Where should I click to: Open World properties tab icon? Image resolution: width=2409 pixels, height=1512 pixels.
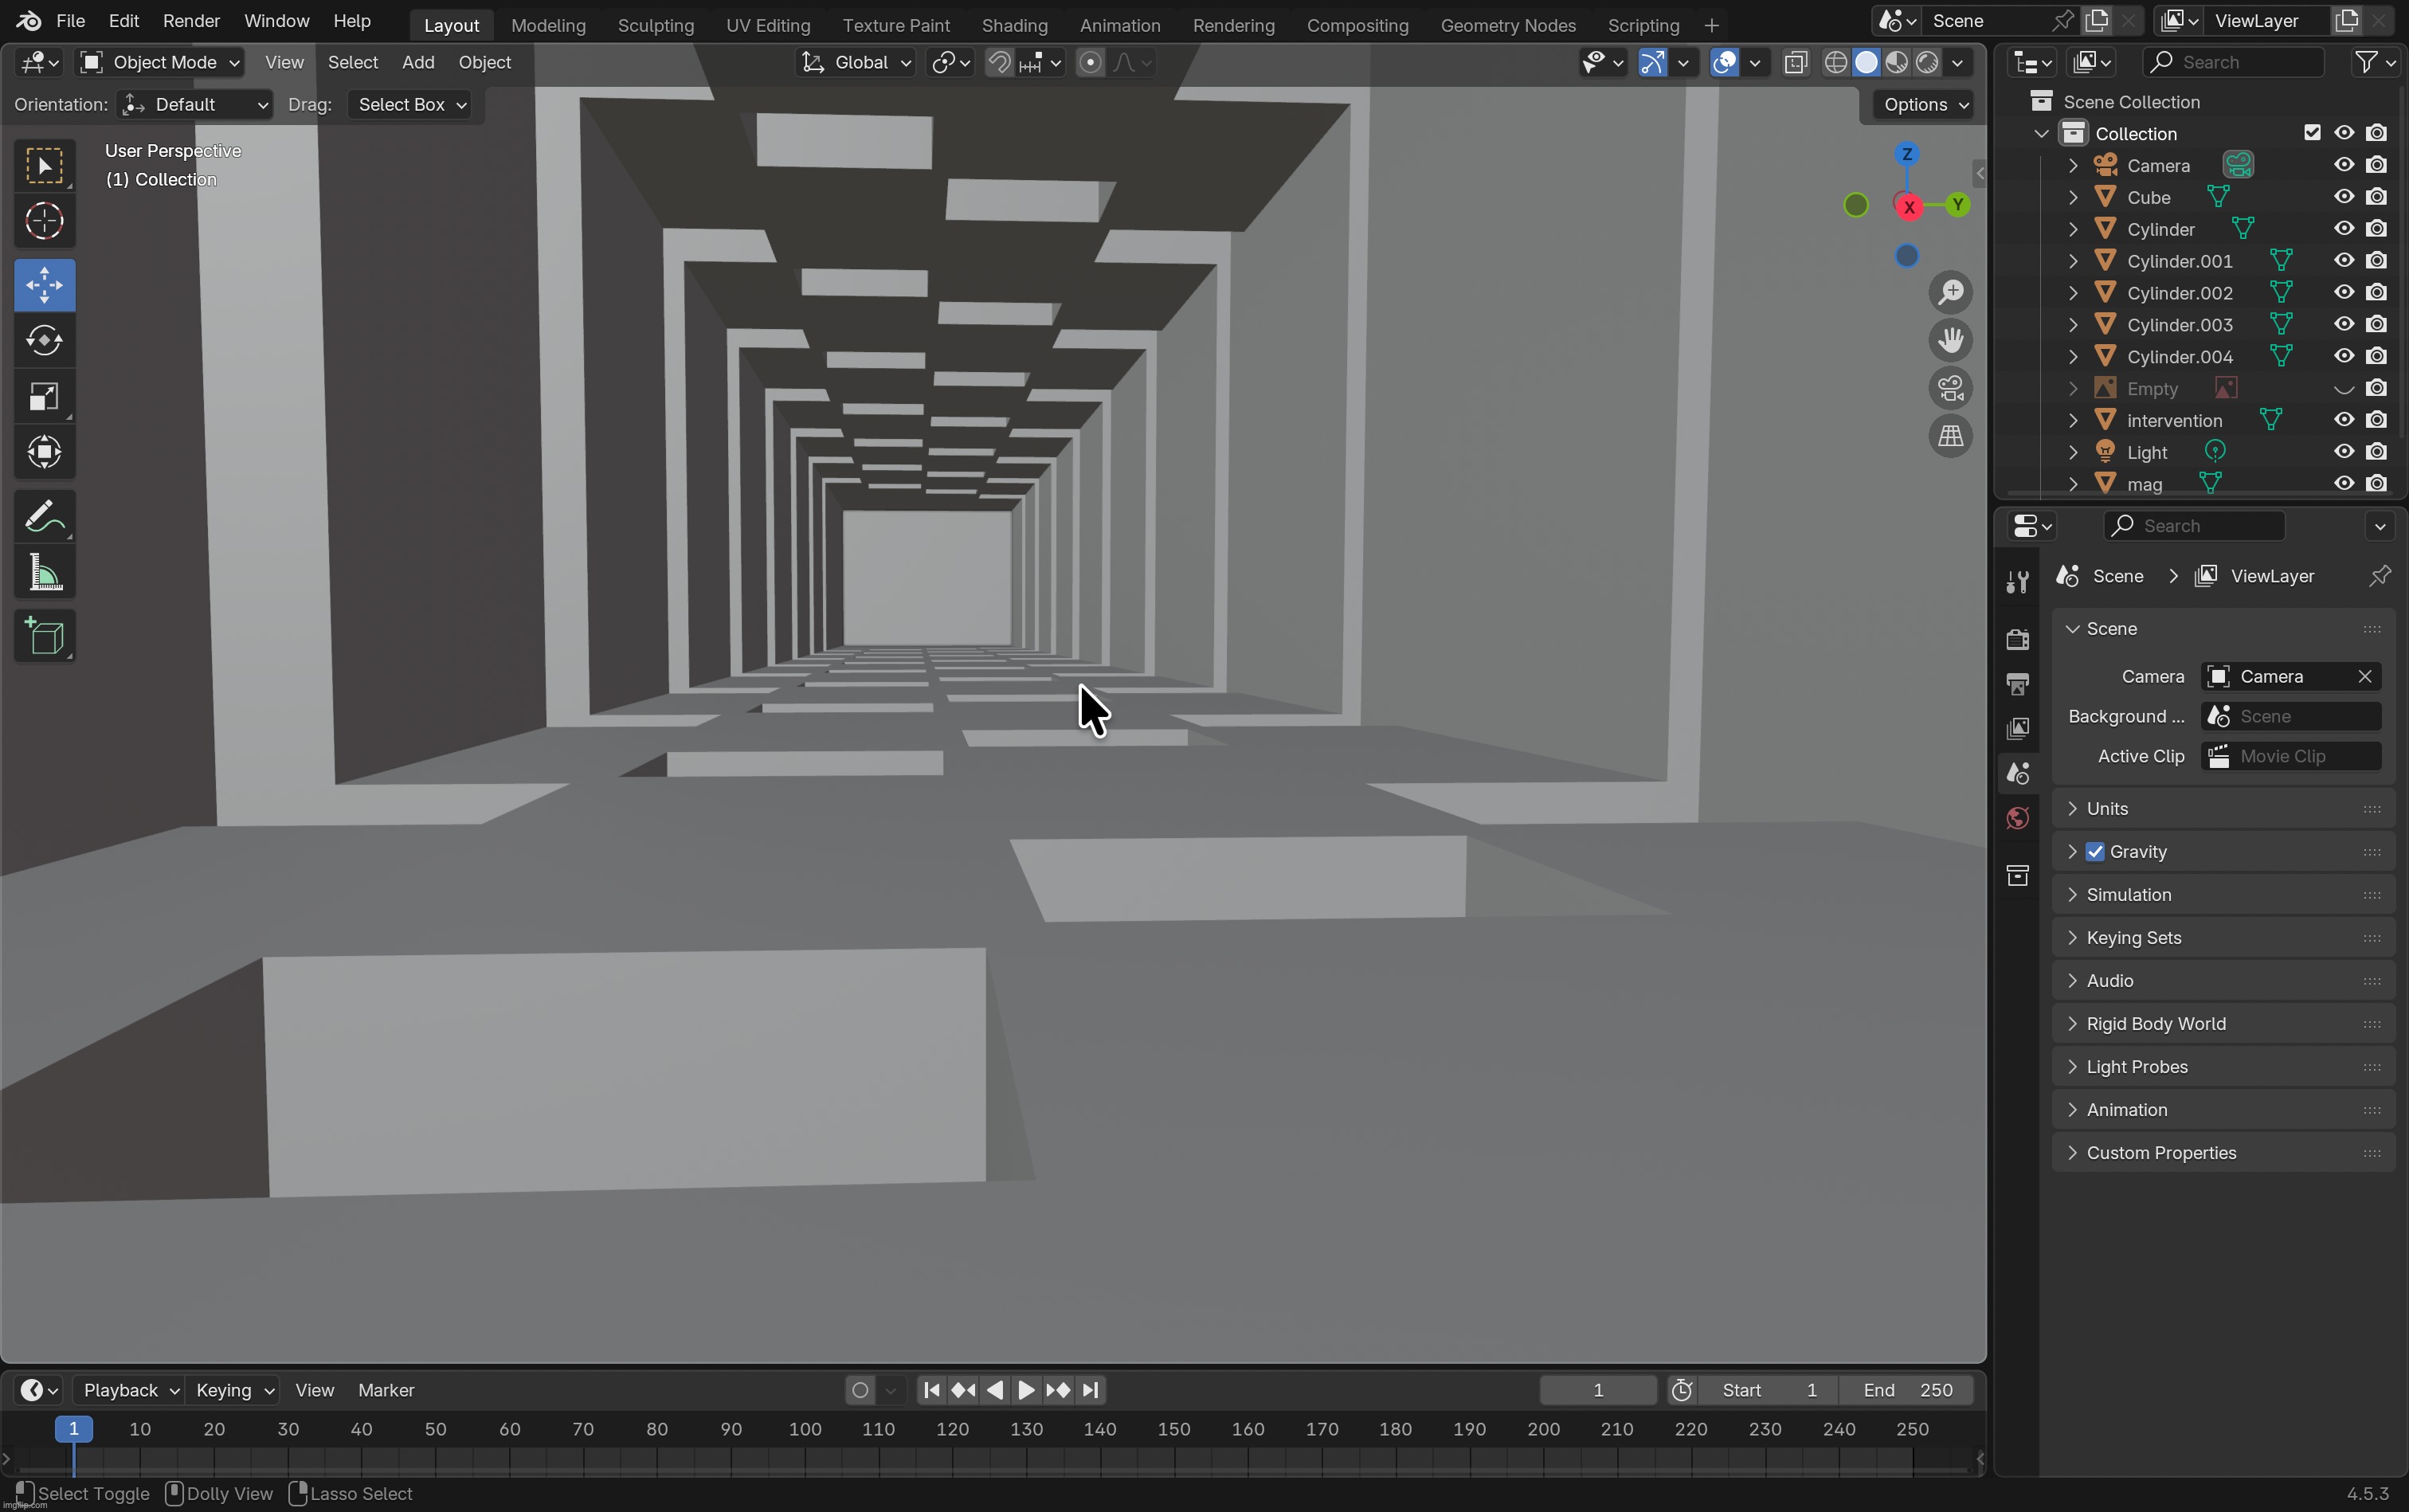pyautogui.click(x=2017, y=819)
